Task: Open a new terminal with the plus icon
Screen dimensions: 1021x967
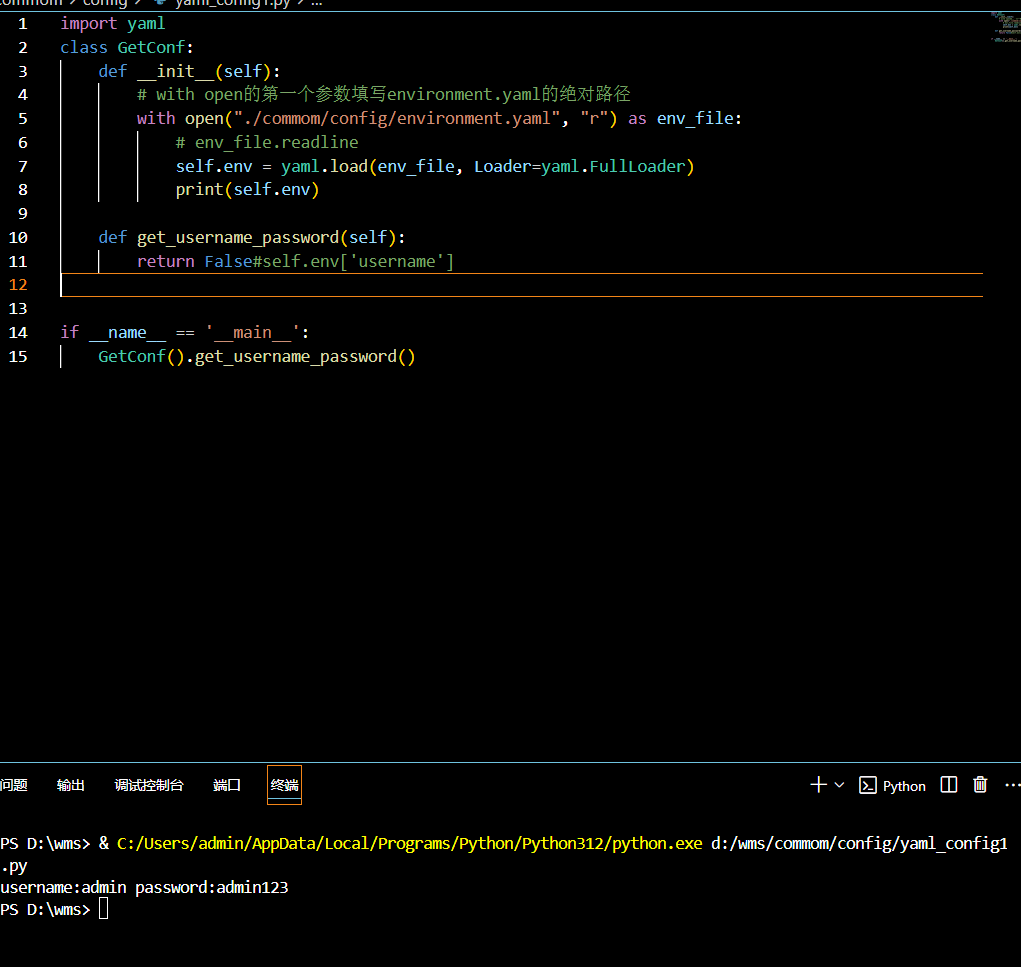Action: pyautogui.click(x=818, y=785)
